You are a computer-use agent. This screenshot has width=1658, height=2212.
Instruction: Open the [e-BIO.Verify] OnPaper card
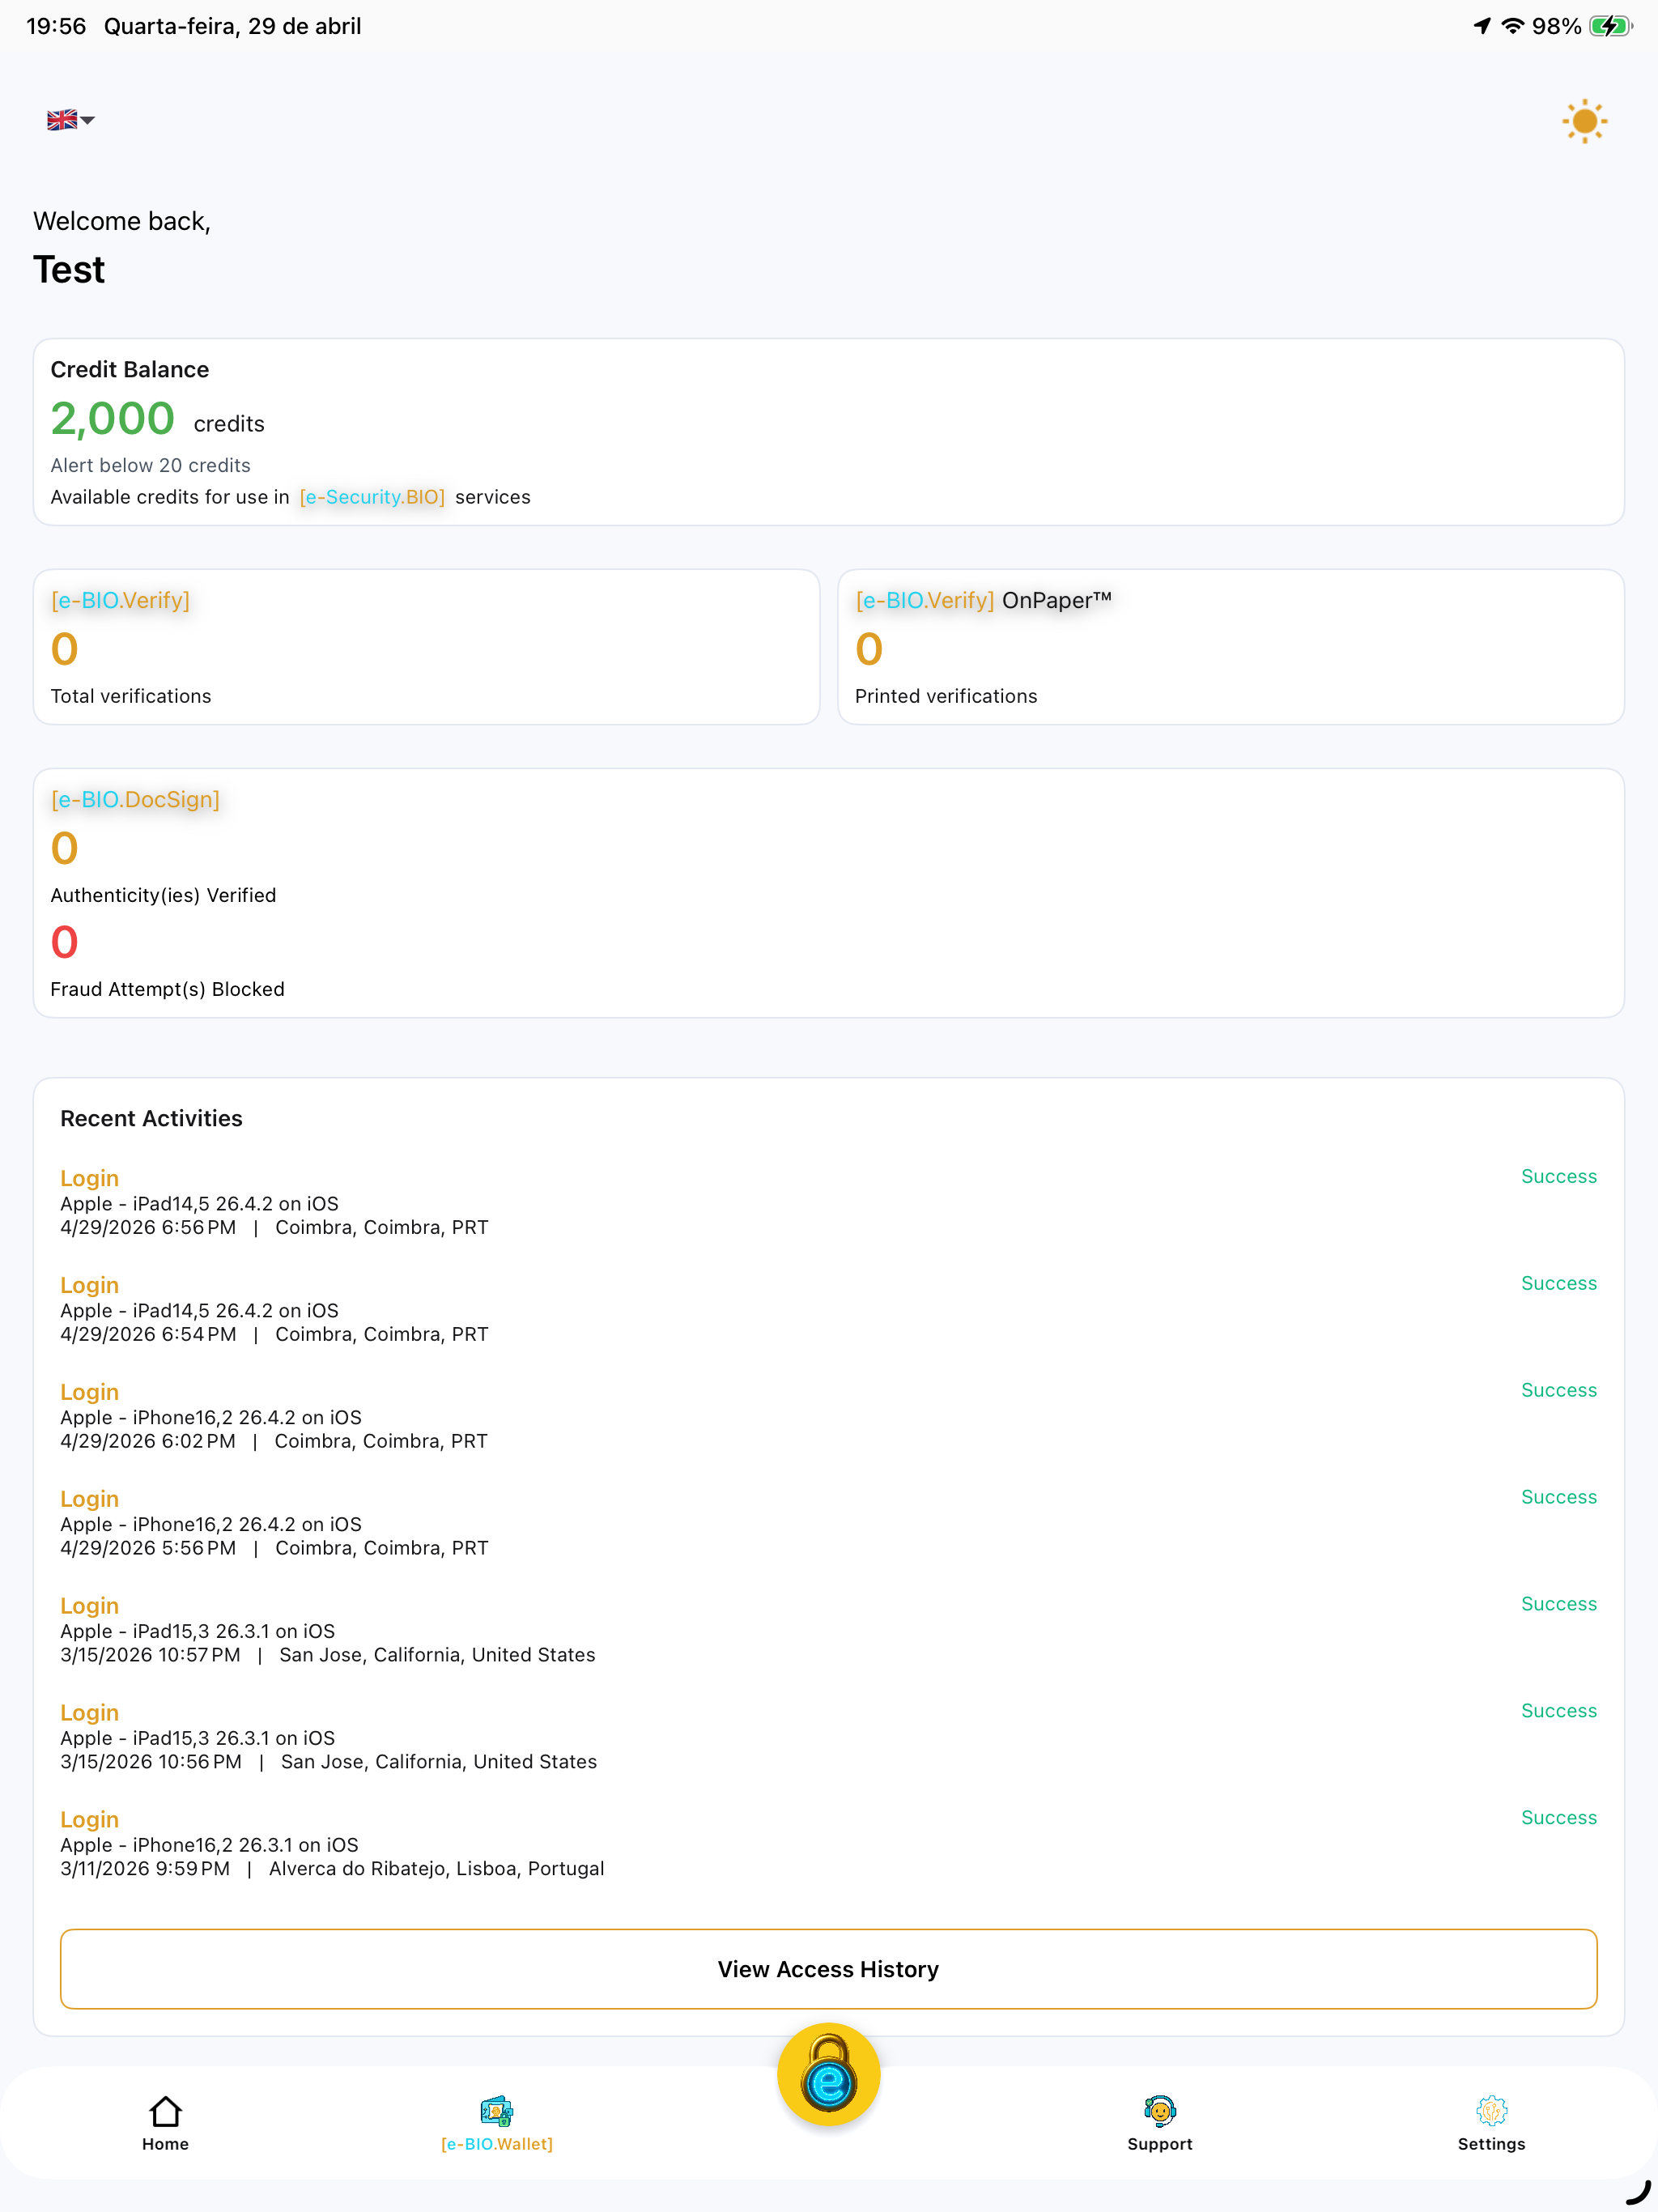[1230, 647]
